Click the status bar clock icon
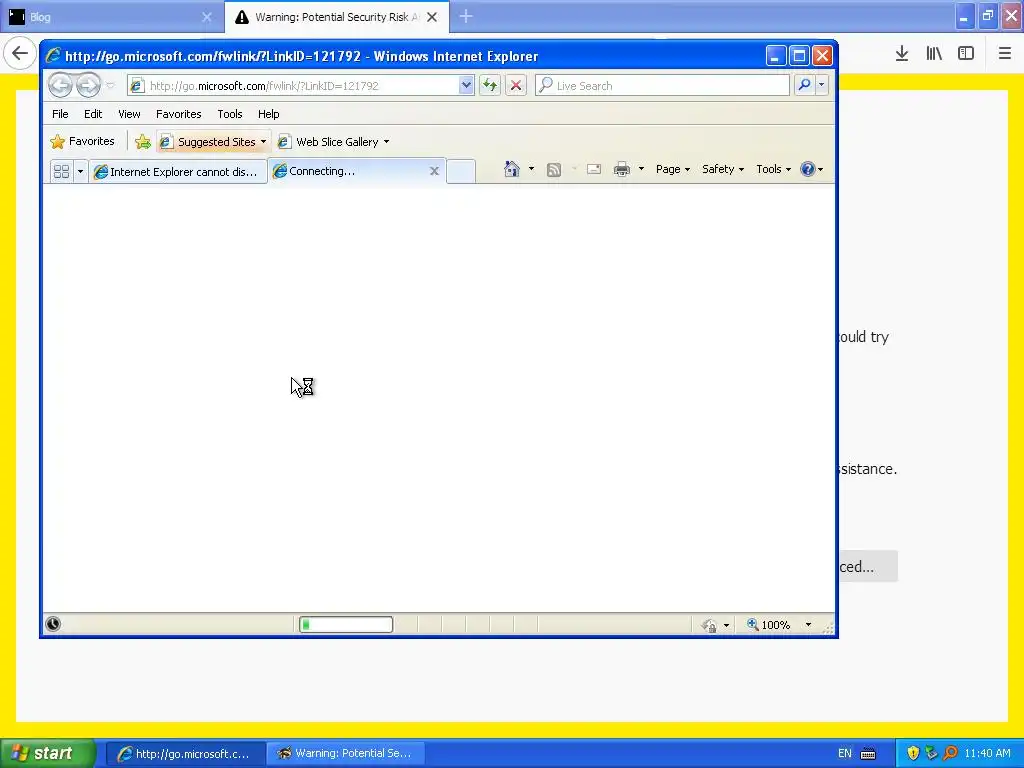The height and width of the screenshot is (768, 1024). coord(53,624)
